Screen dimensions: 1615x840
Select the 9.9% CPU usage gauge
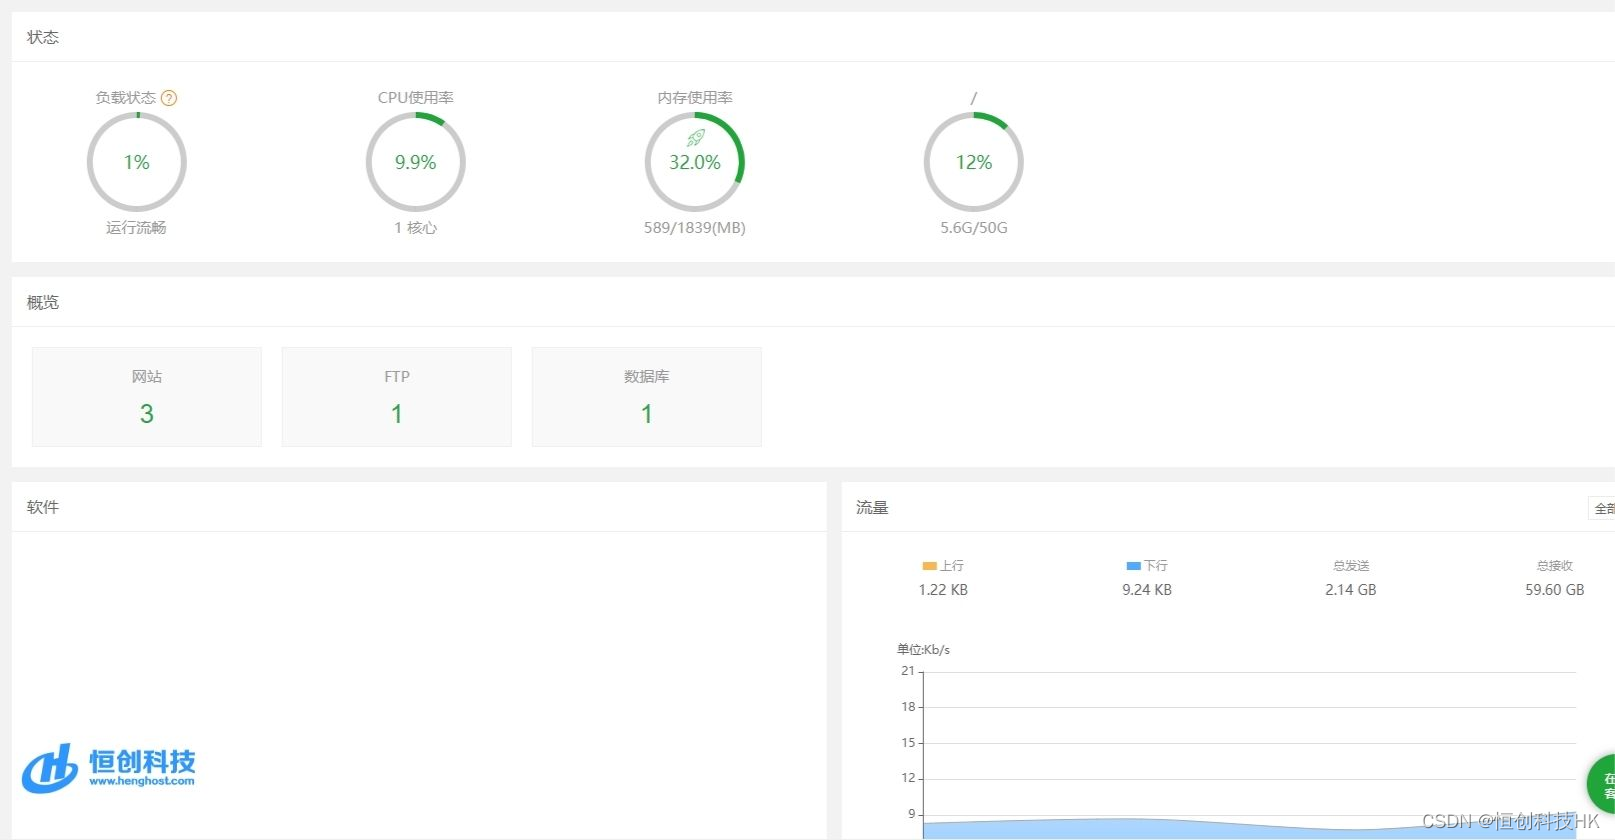[416, 162]
